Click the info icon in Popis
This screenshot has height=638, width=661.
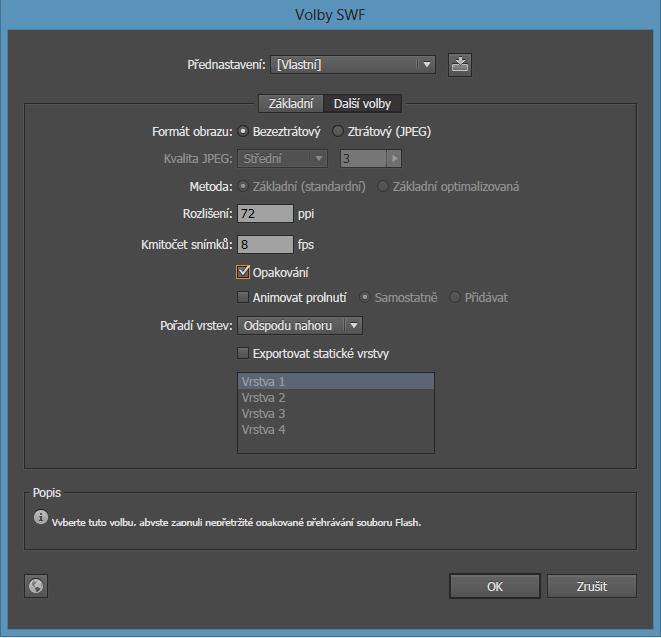click(41, 517)
